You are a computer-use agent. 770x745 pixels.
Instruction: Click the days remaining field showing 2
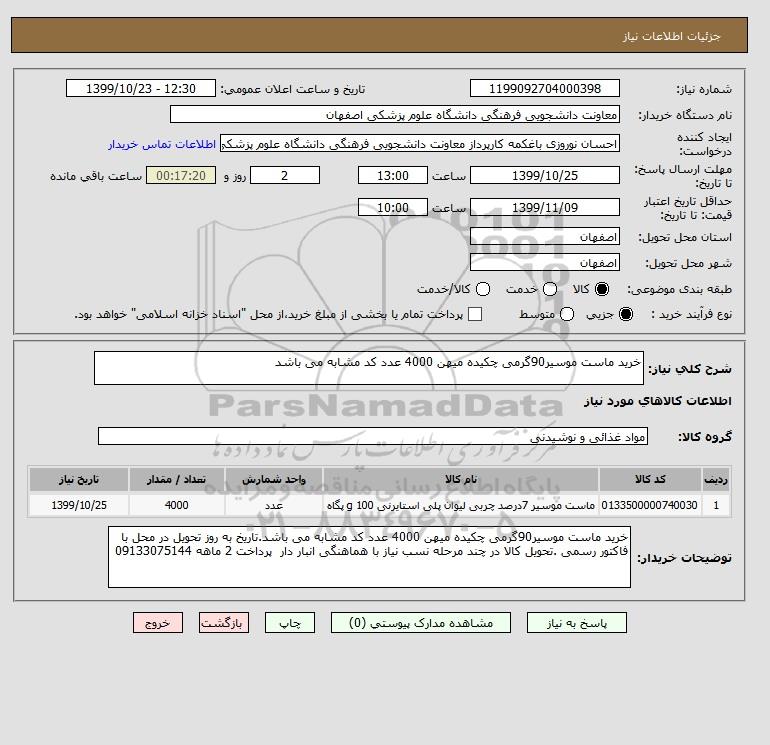click(285, 175)
